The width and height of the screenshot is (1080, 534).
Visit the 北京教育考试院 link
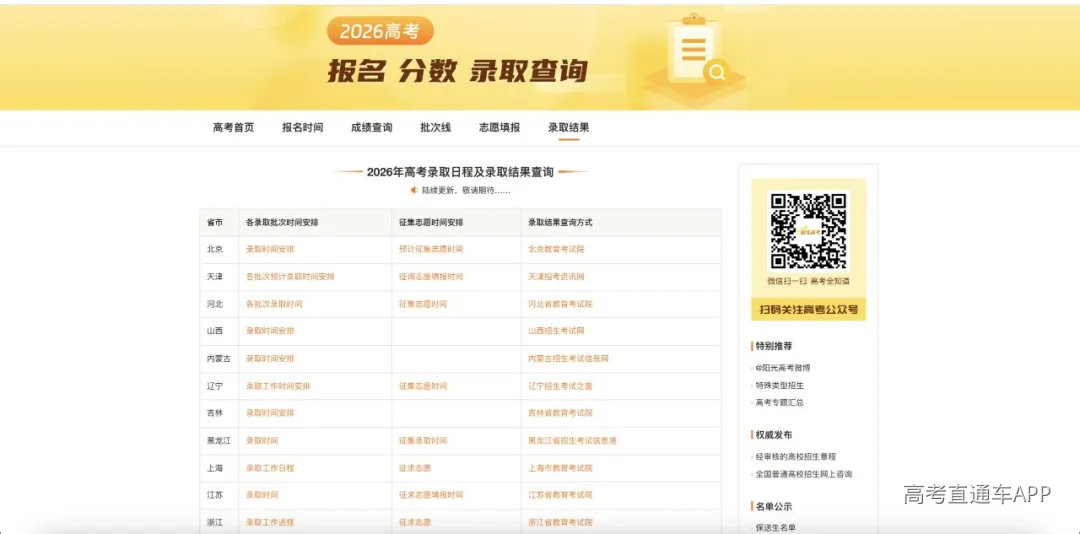point(556,249)
